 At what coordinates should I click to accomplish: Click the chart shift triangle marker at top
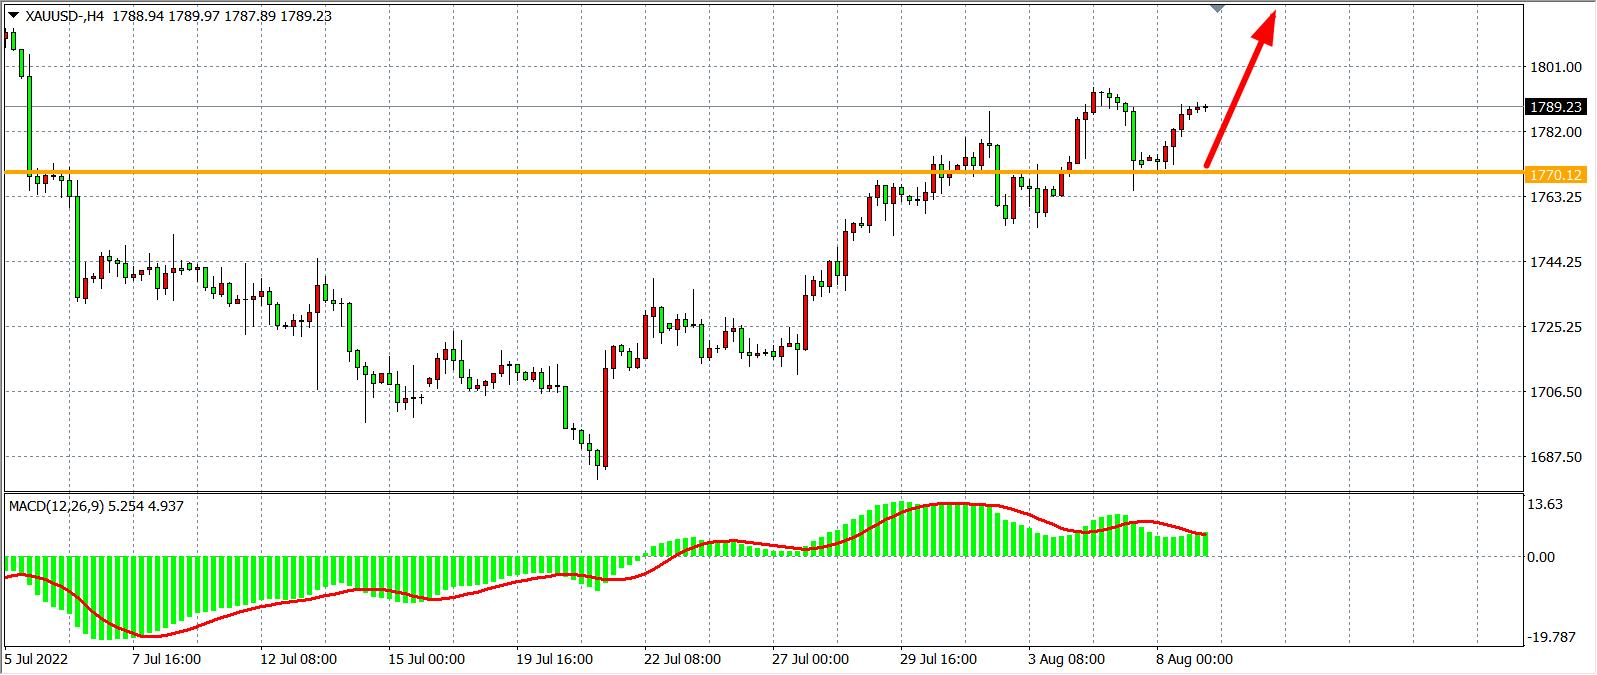(1217, 8)
